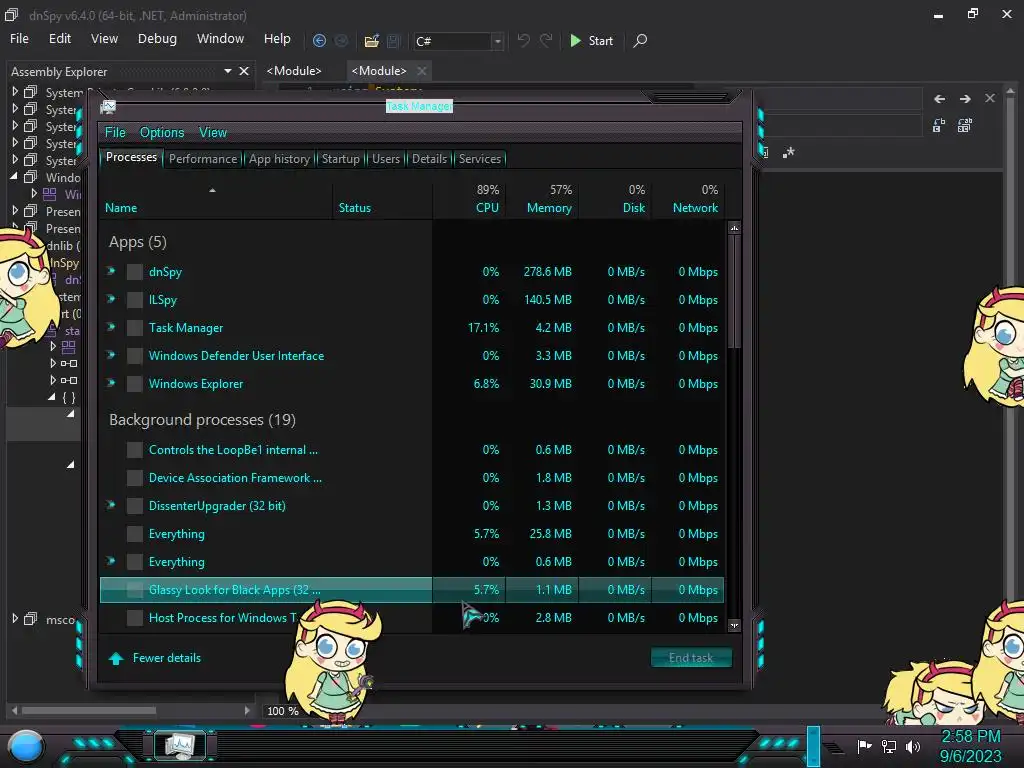
Task: Click left arrow in dnSpy right panel
Action: pyautogui.click(x=940, y=99)
